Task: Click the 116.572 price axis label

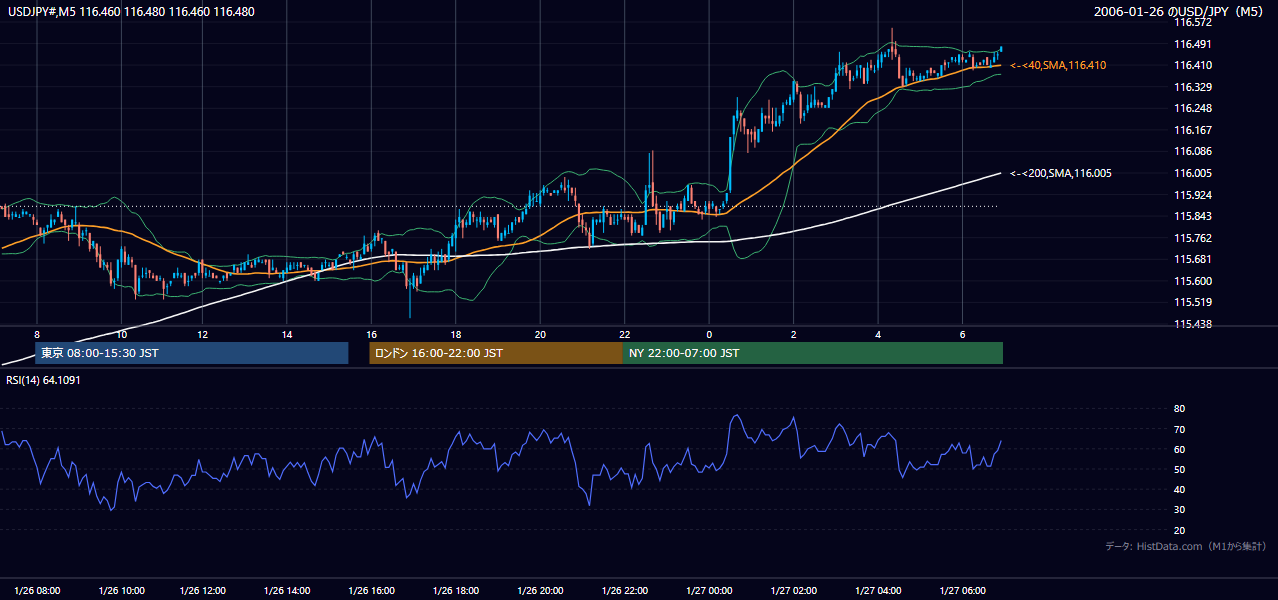Action: [x=1191, y=22]
